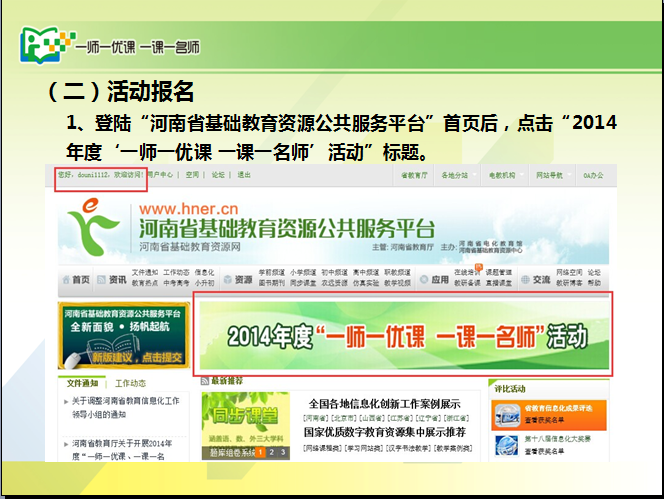Click 退出 to log out
The image size is (664, 499).
[x=244, y=175]
